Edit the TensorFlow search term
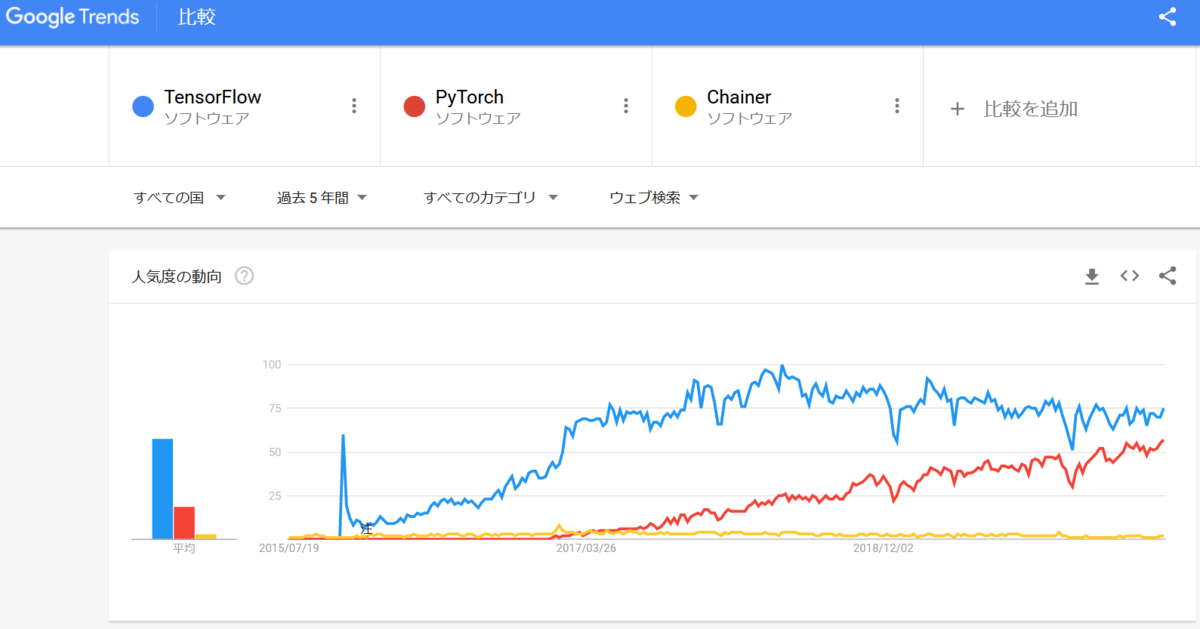 (213, 98)
